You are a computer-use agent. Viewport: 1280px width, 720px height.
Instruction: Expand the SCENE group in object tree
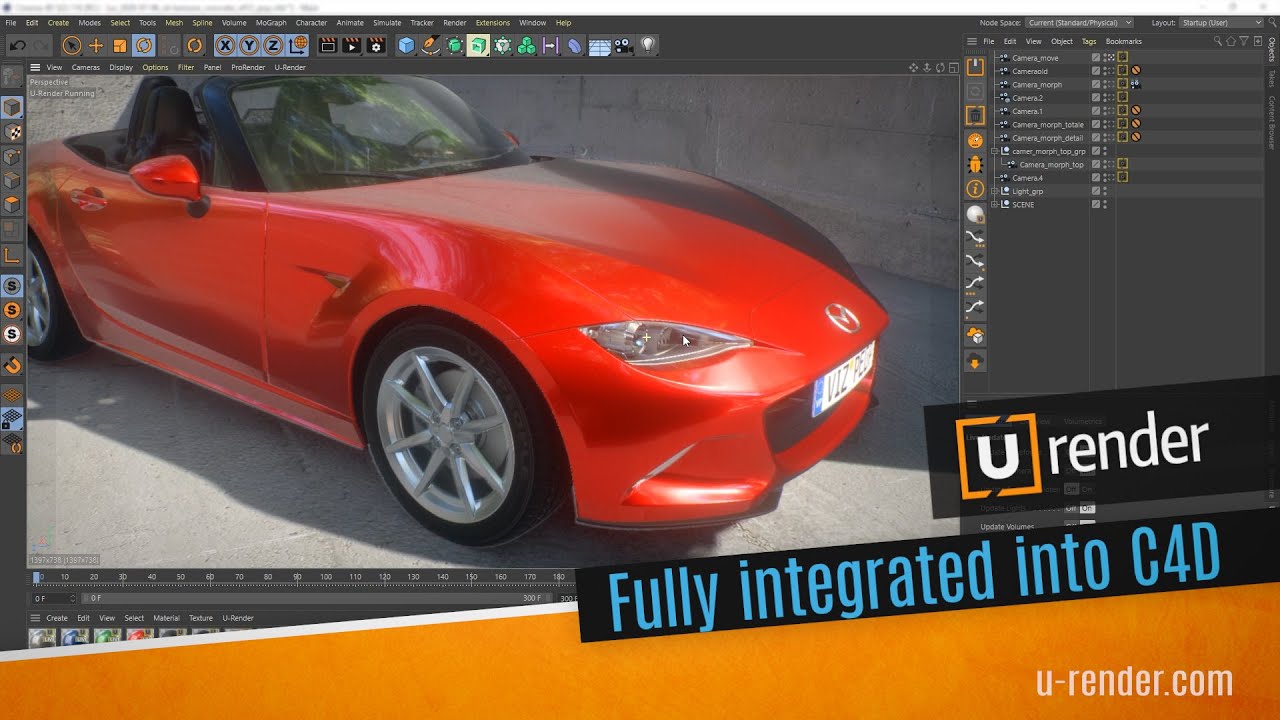(x=995, y=204)
